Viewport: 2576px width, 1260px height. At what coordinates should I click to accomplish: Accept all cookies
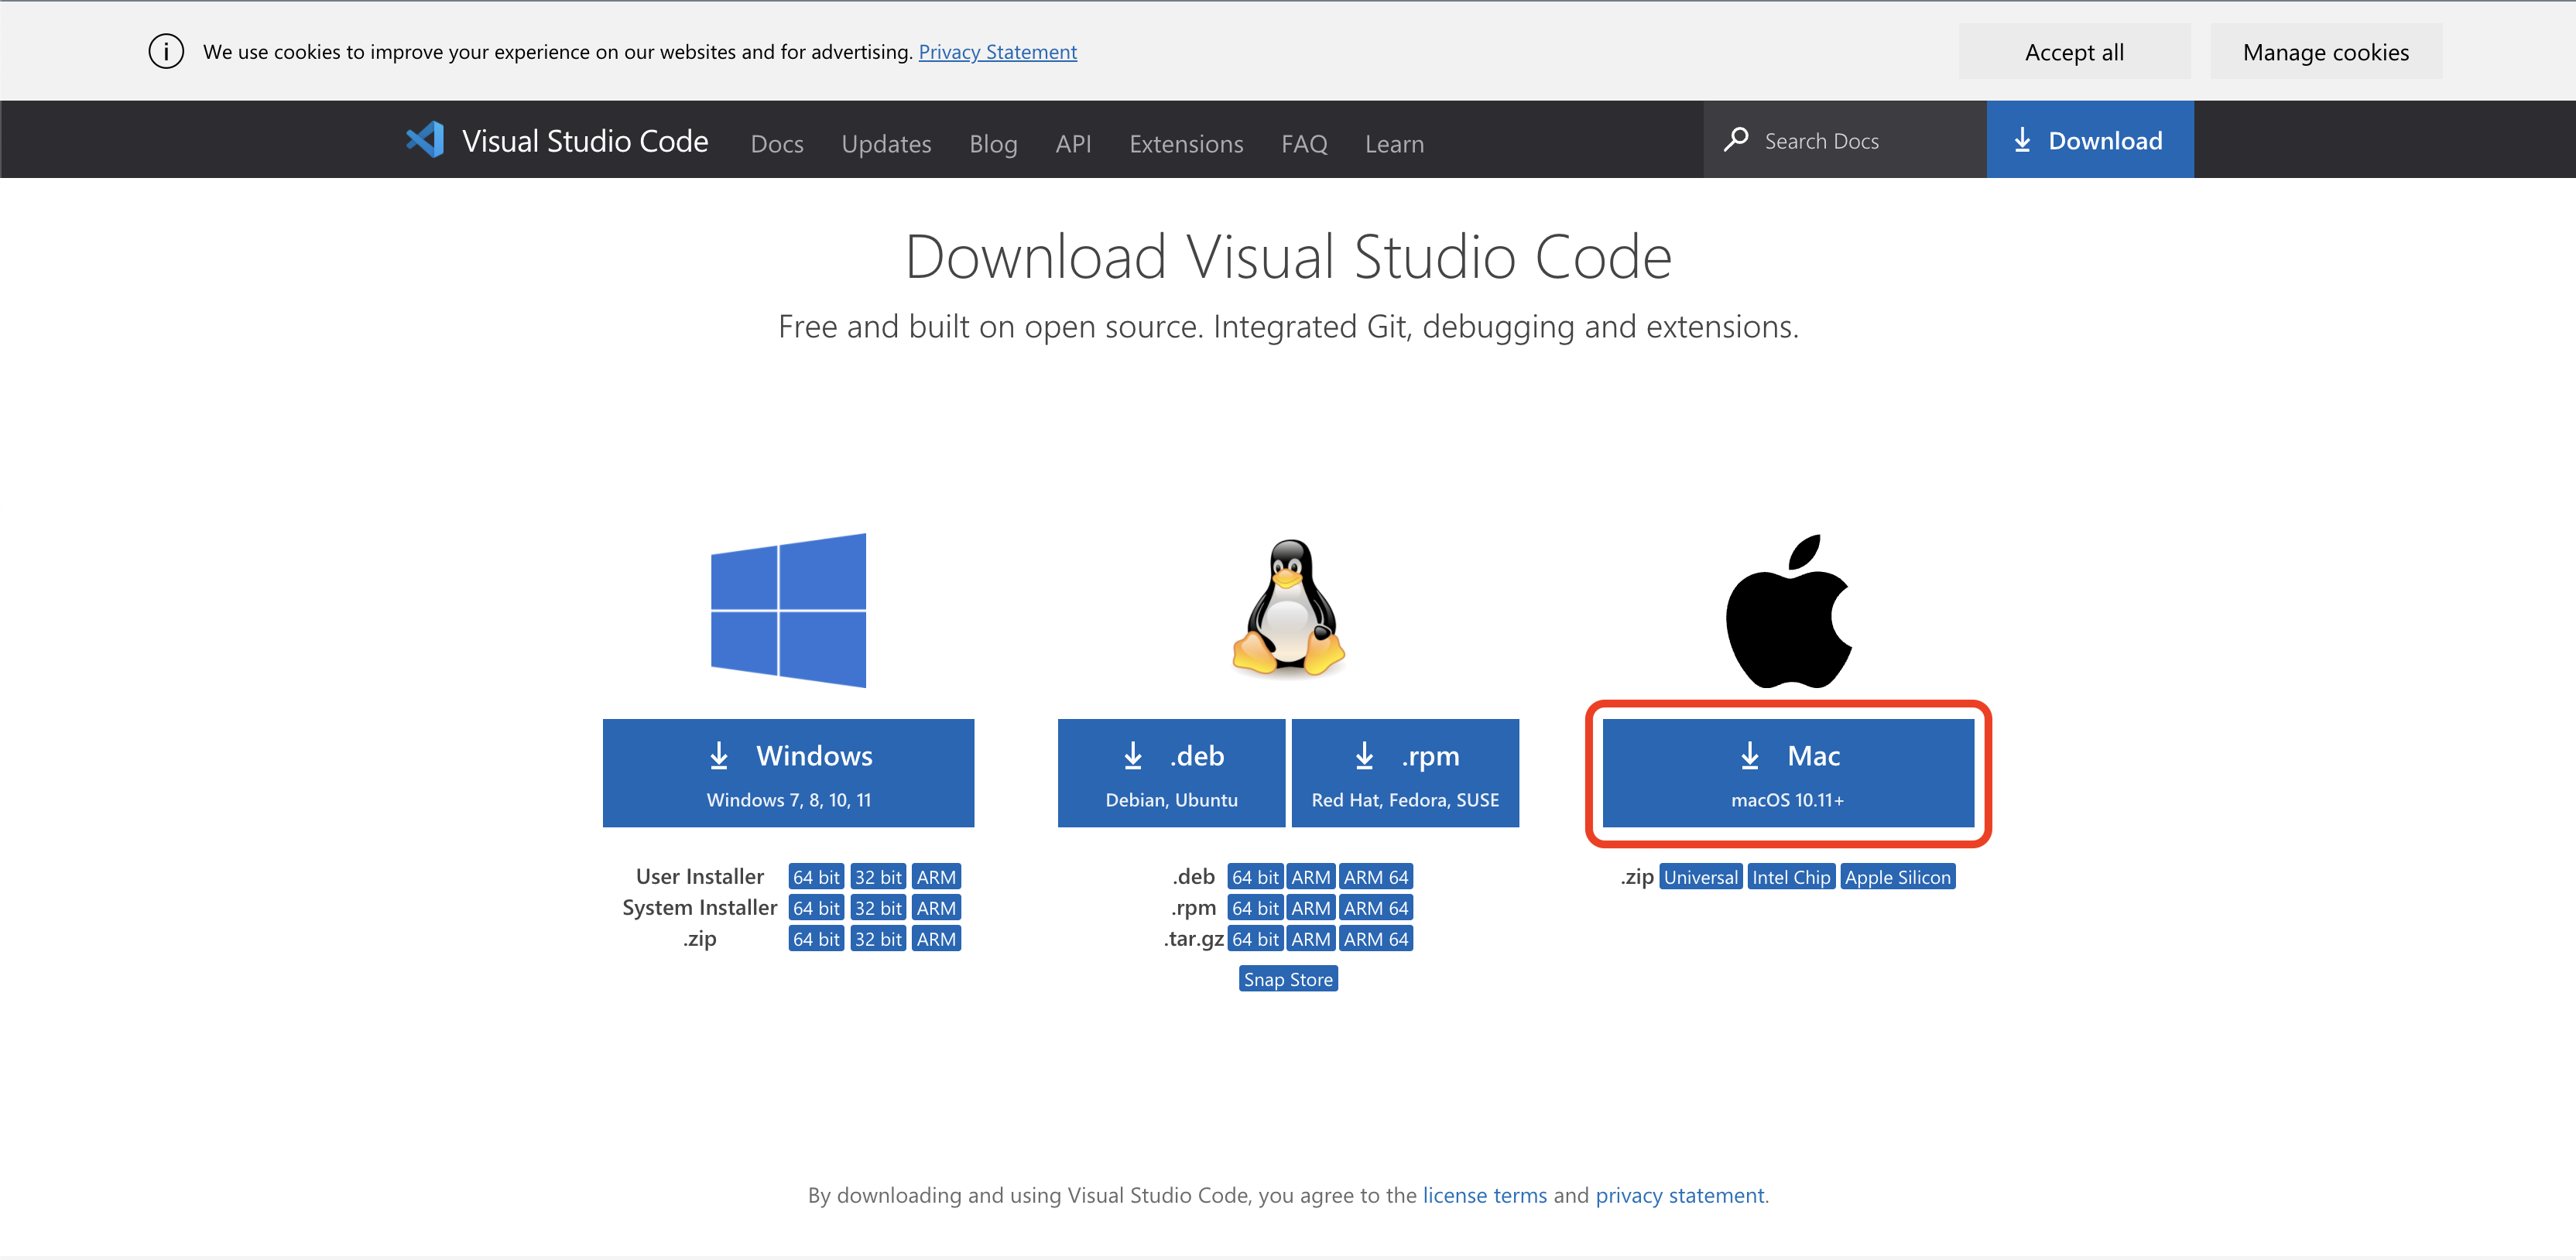point(2074,52)
